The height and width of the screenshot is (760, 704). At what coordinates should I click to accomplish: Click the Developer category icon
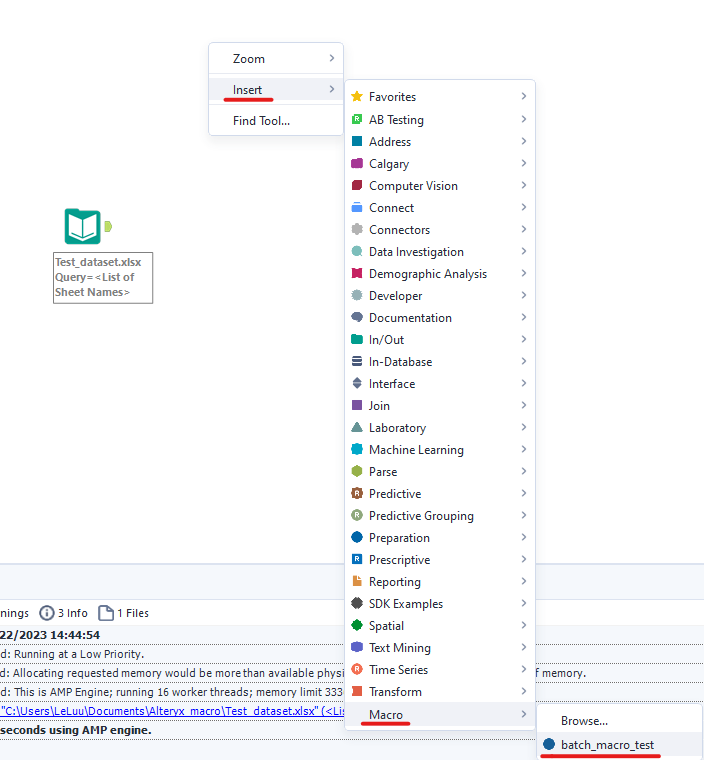357,295
